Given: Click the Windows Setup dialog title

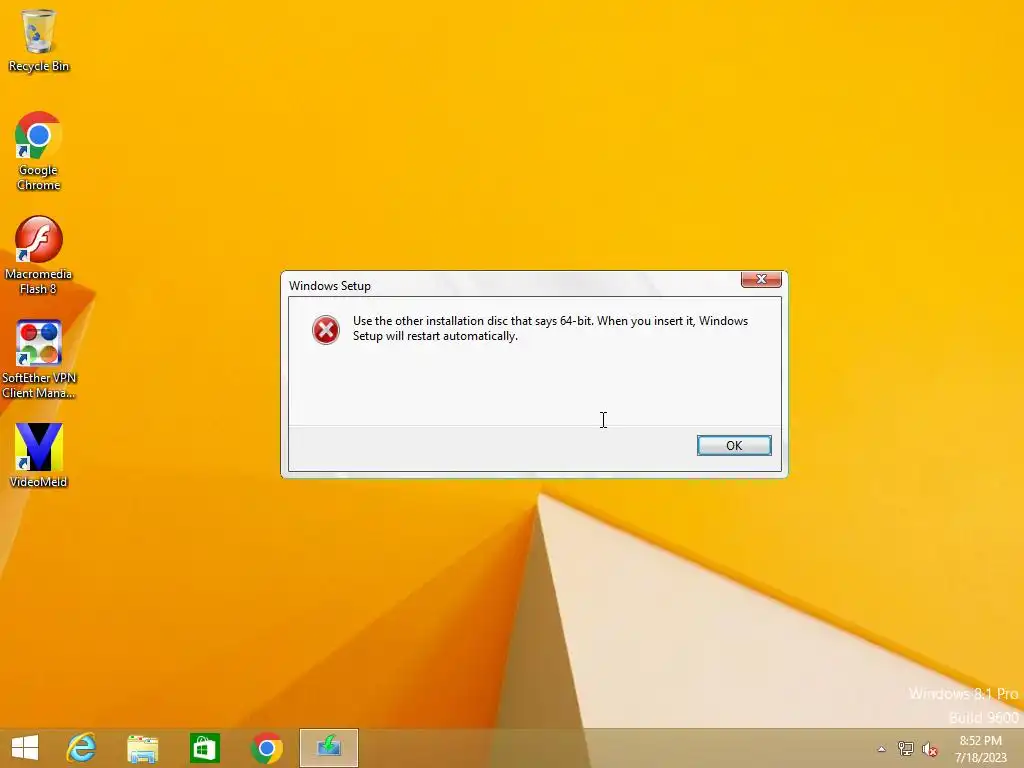Looking at the screenshot, I should click(330, 286).
